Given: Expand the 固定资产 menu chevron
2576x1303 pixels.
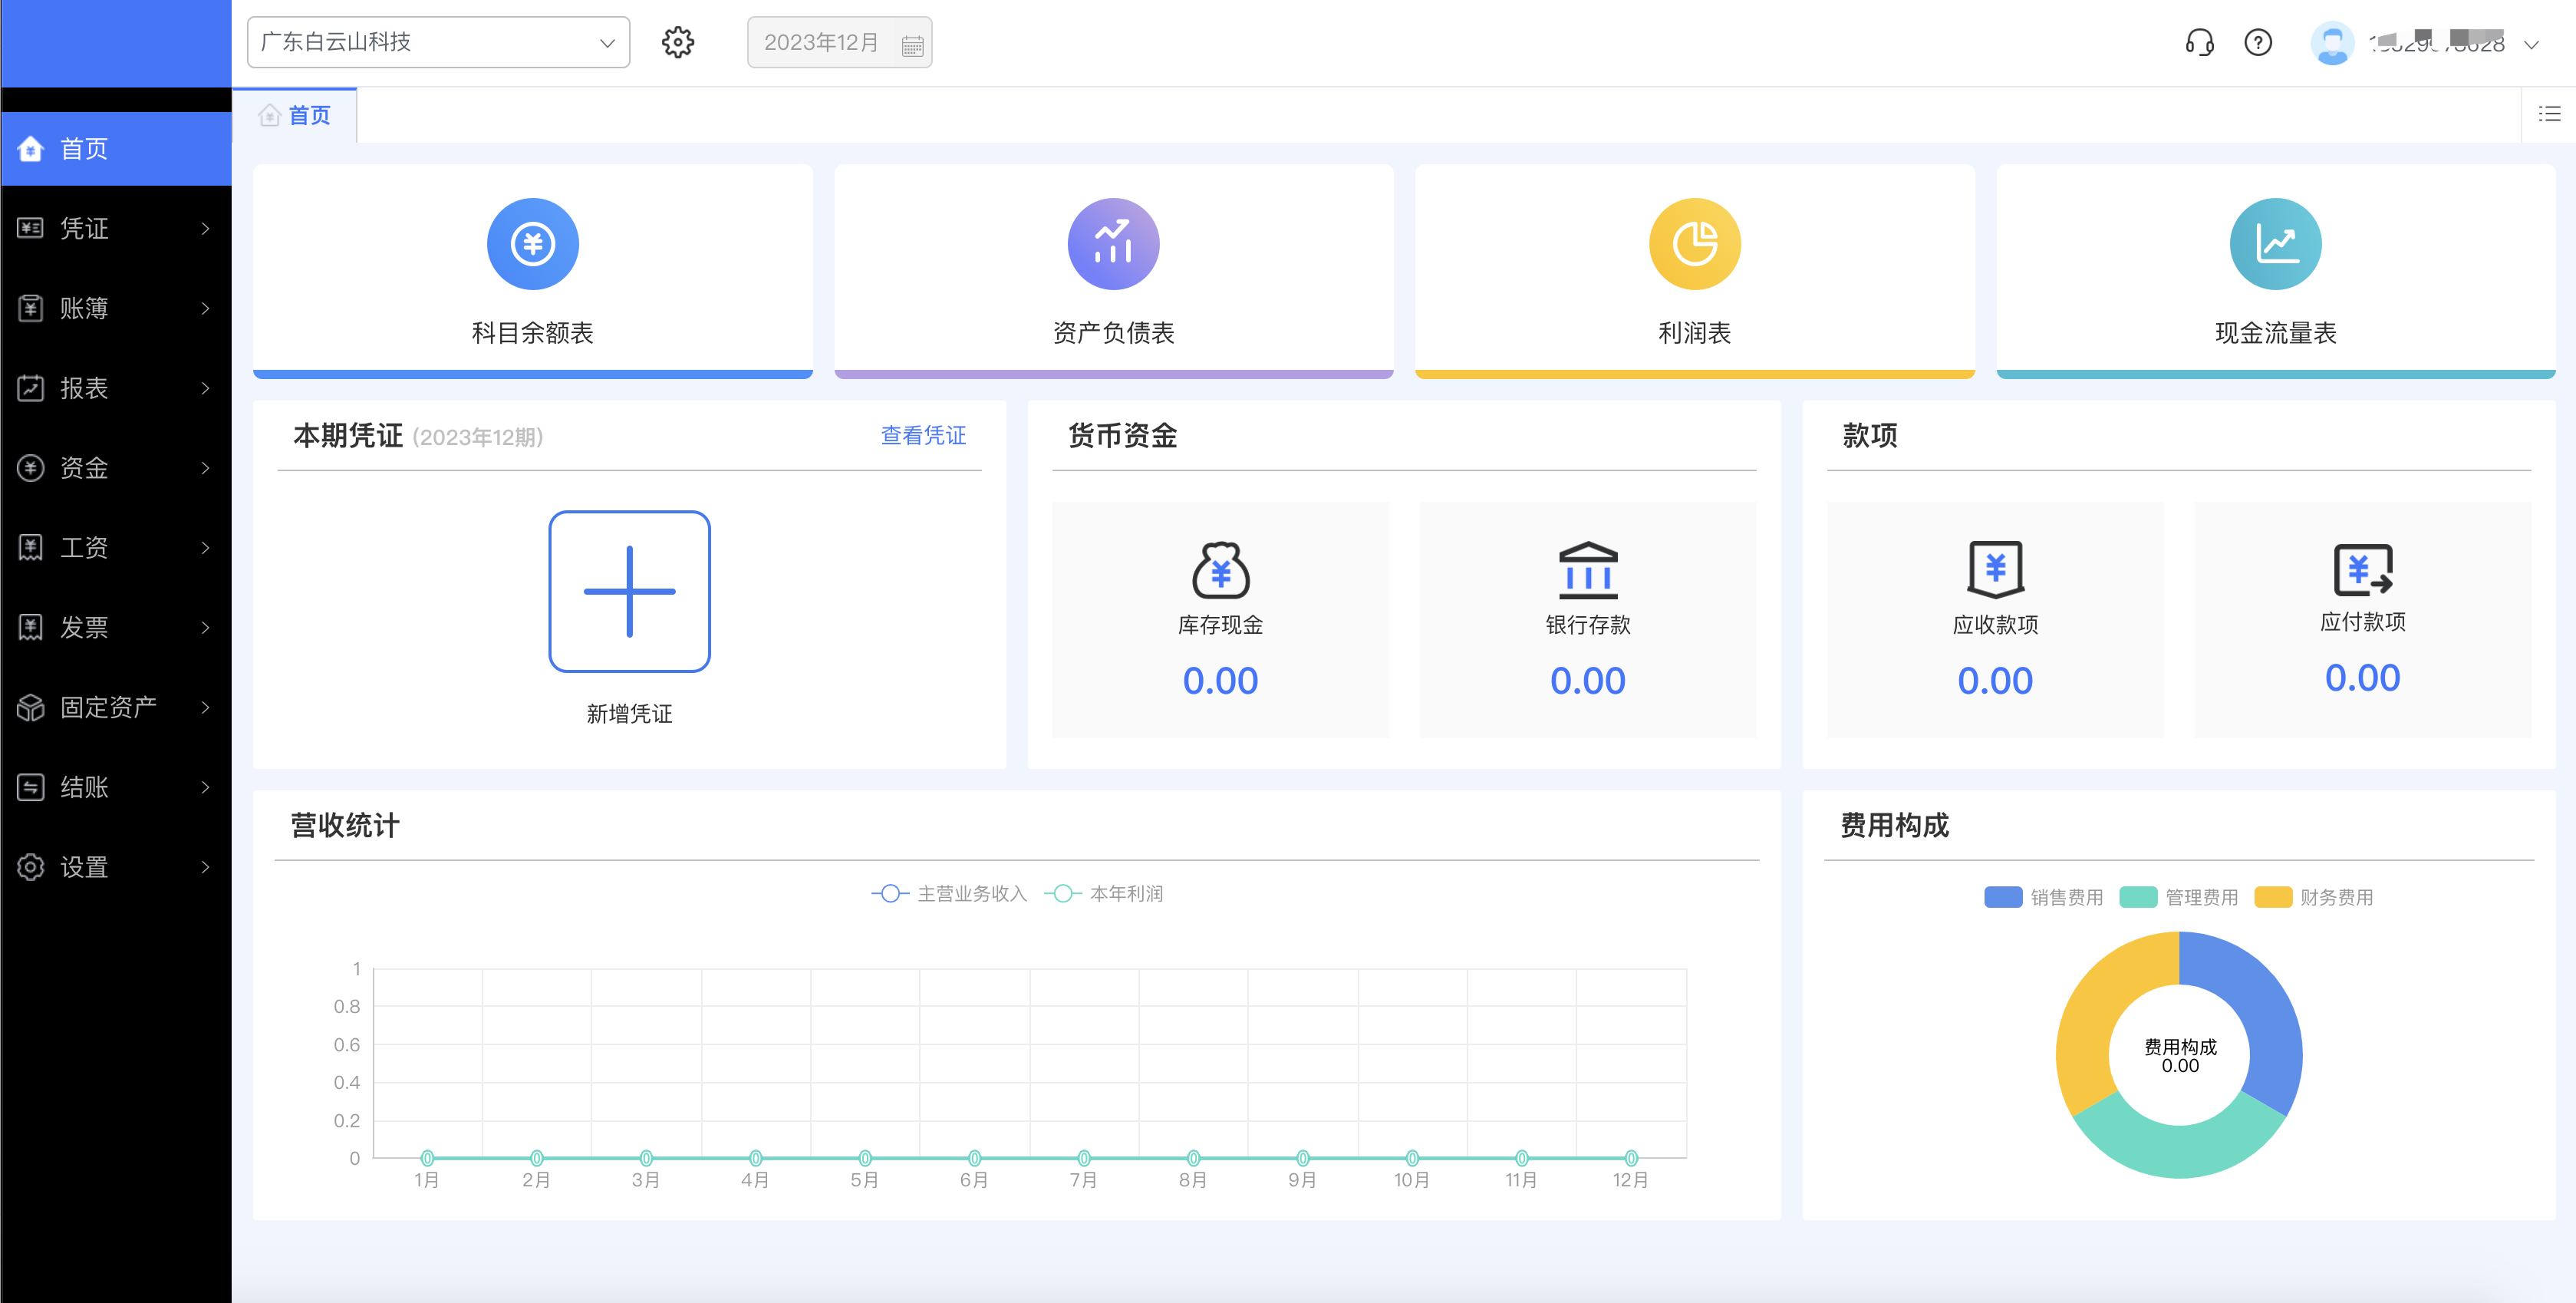Looking at the screenshot, I should pos(205,707).
